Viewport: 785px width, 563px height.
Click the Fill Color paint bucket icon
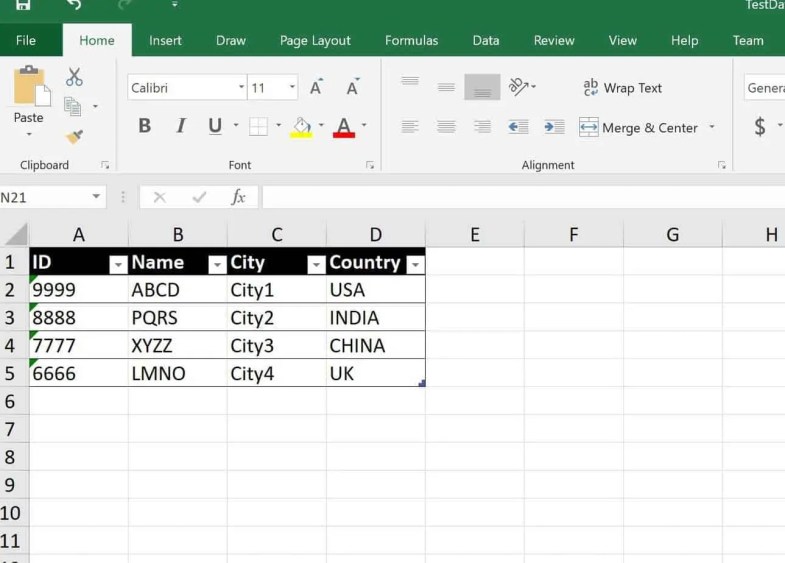point(301,127)
